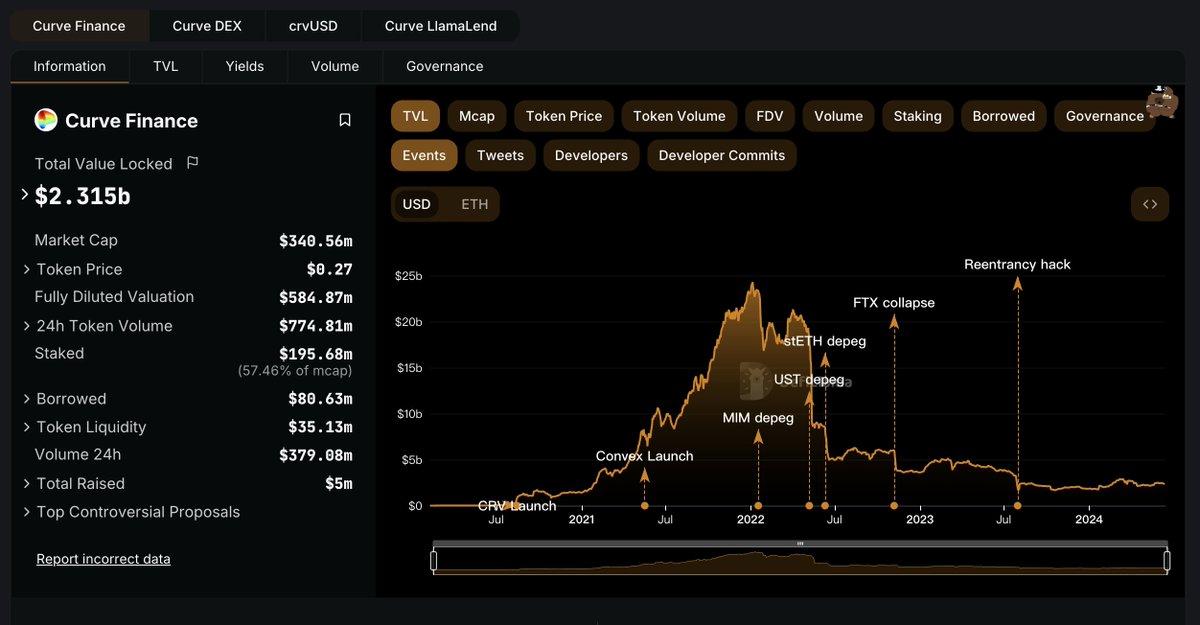
Task: Expand the Total Value Locked breakdown
Action: point(25,194)
